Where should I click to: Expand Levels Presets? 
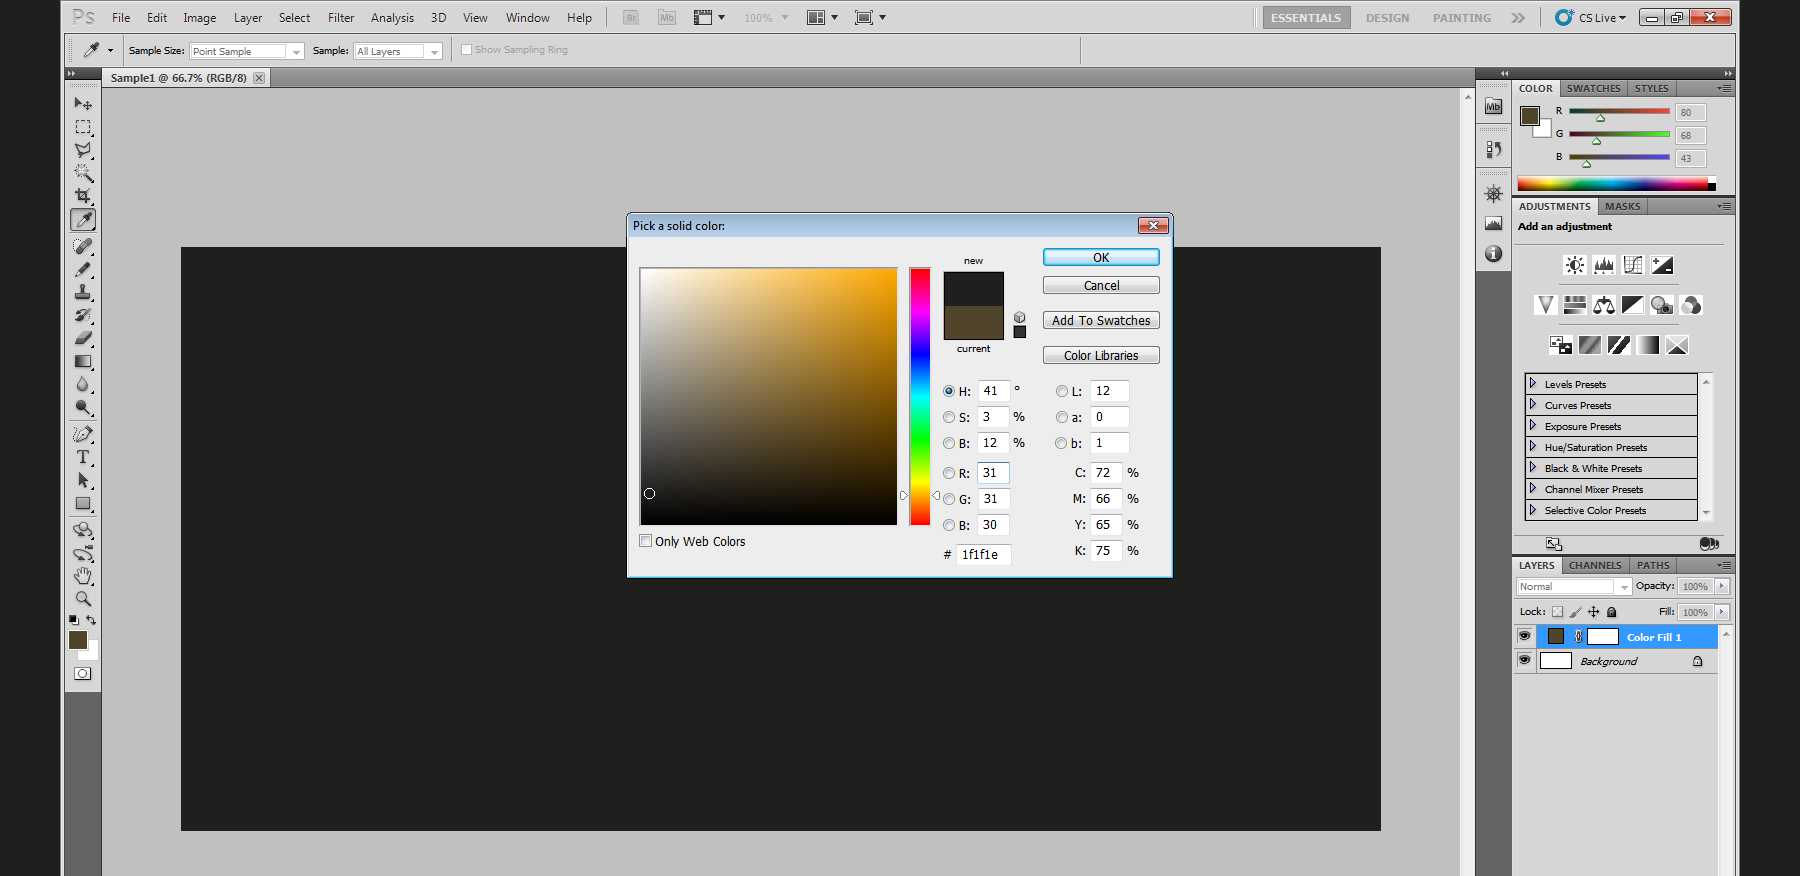(1532, 383)
